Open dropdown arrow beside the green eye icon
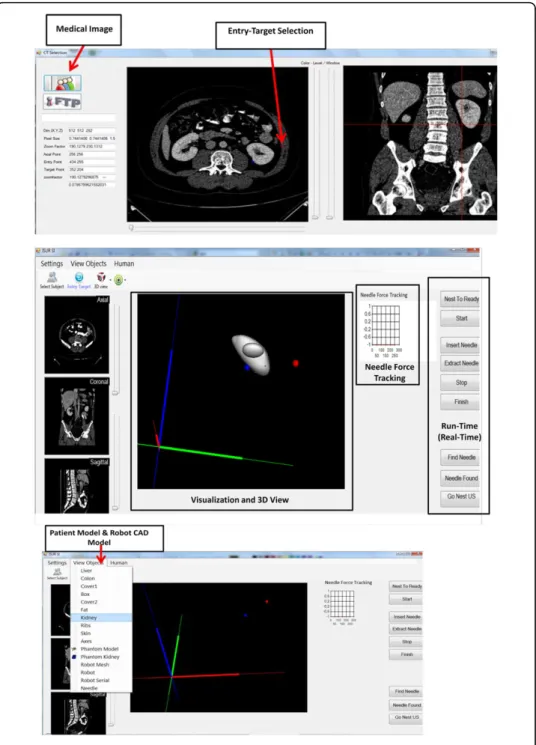The height and width of the screenshot is (745, 536). point(125,280)
